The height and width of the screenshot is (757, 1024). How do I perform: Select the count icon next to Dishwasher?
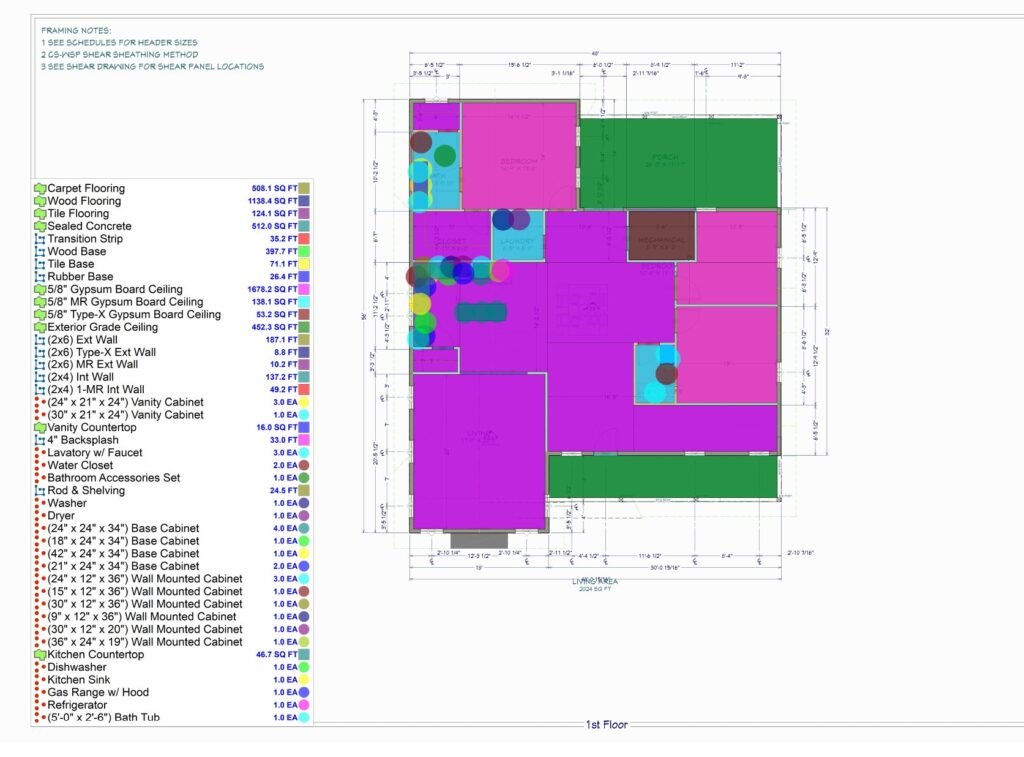click(x=40, y=668)
